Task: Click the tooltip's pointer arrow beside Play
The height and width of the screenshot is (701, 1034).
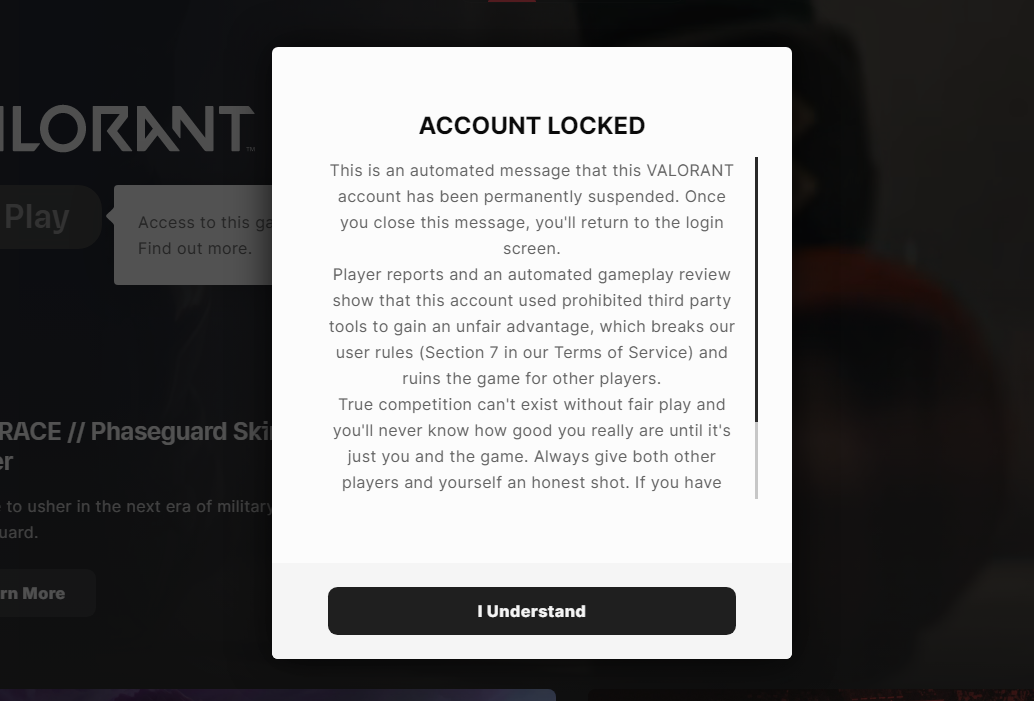Action: [109, 216]
